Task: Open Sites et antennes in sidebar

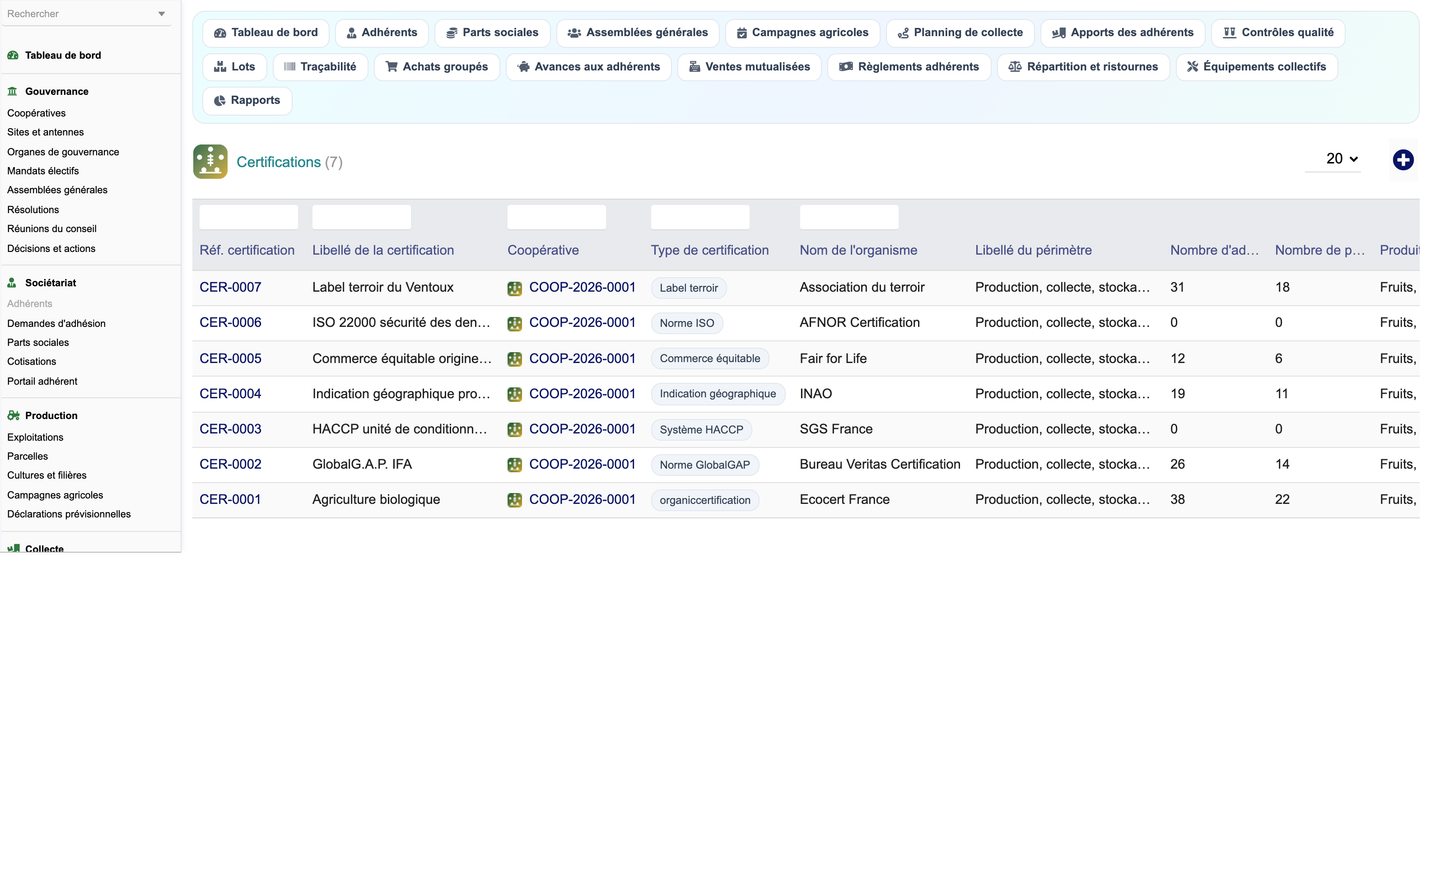Action: (46, 133)
